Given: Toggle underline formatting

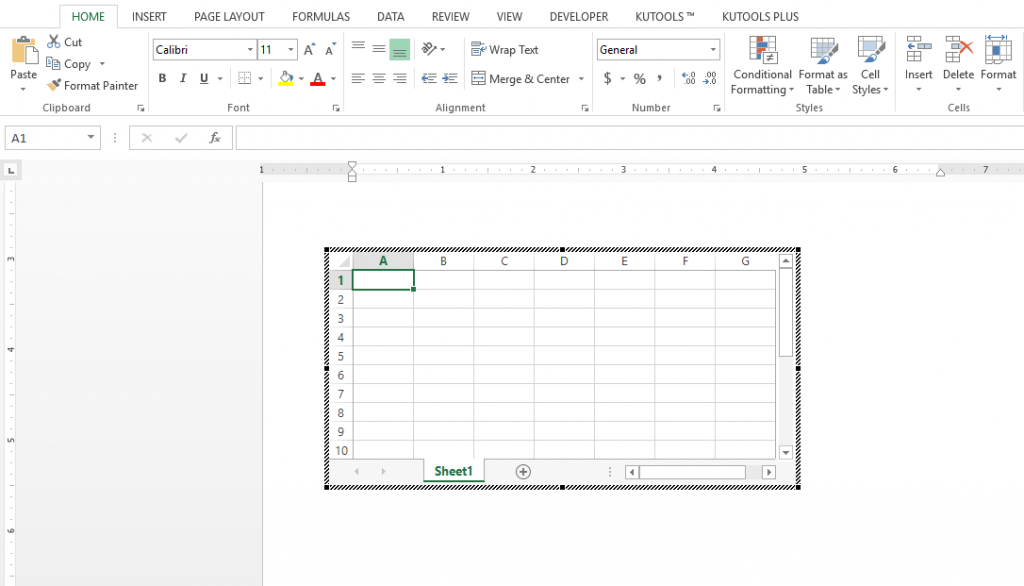Looking at the screenshot, I should 202,78.
